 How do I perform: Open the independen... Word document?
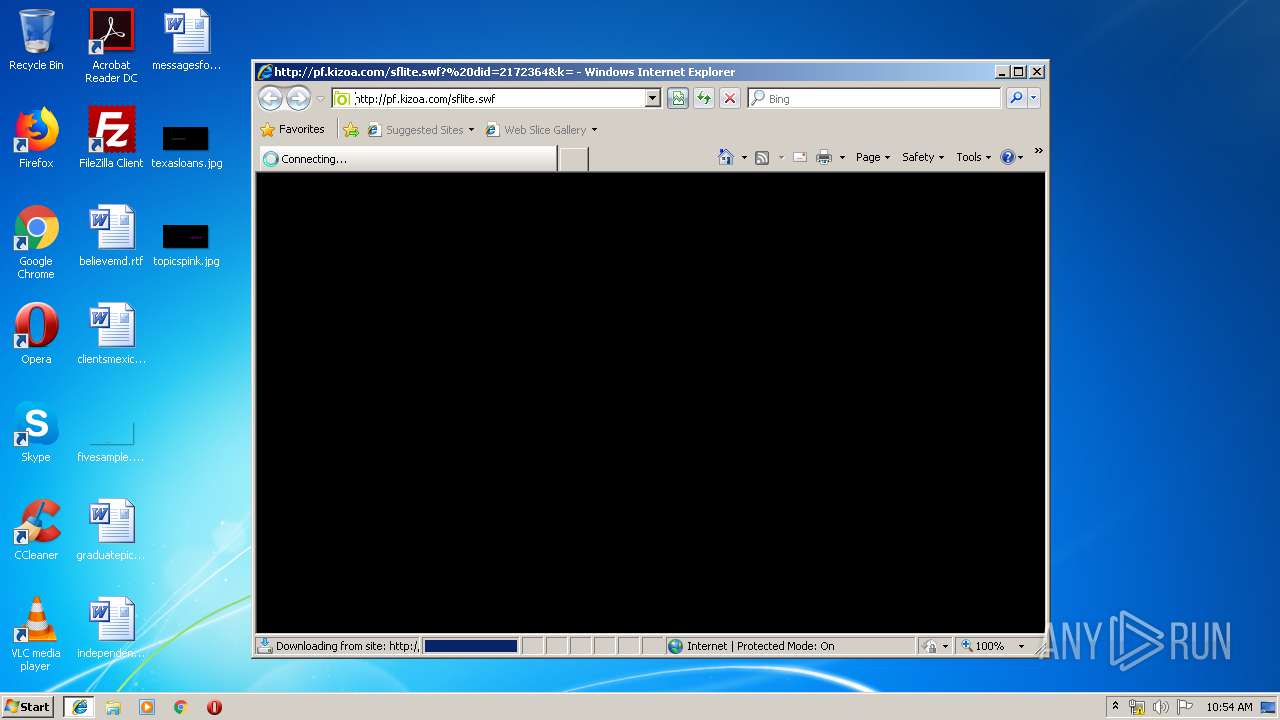click(x=111, y=628)
